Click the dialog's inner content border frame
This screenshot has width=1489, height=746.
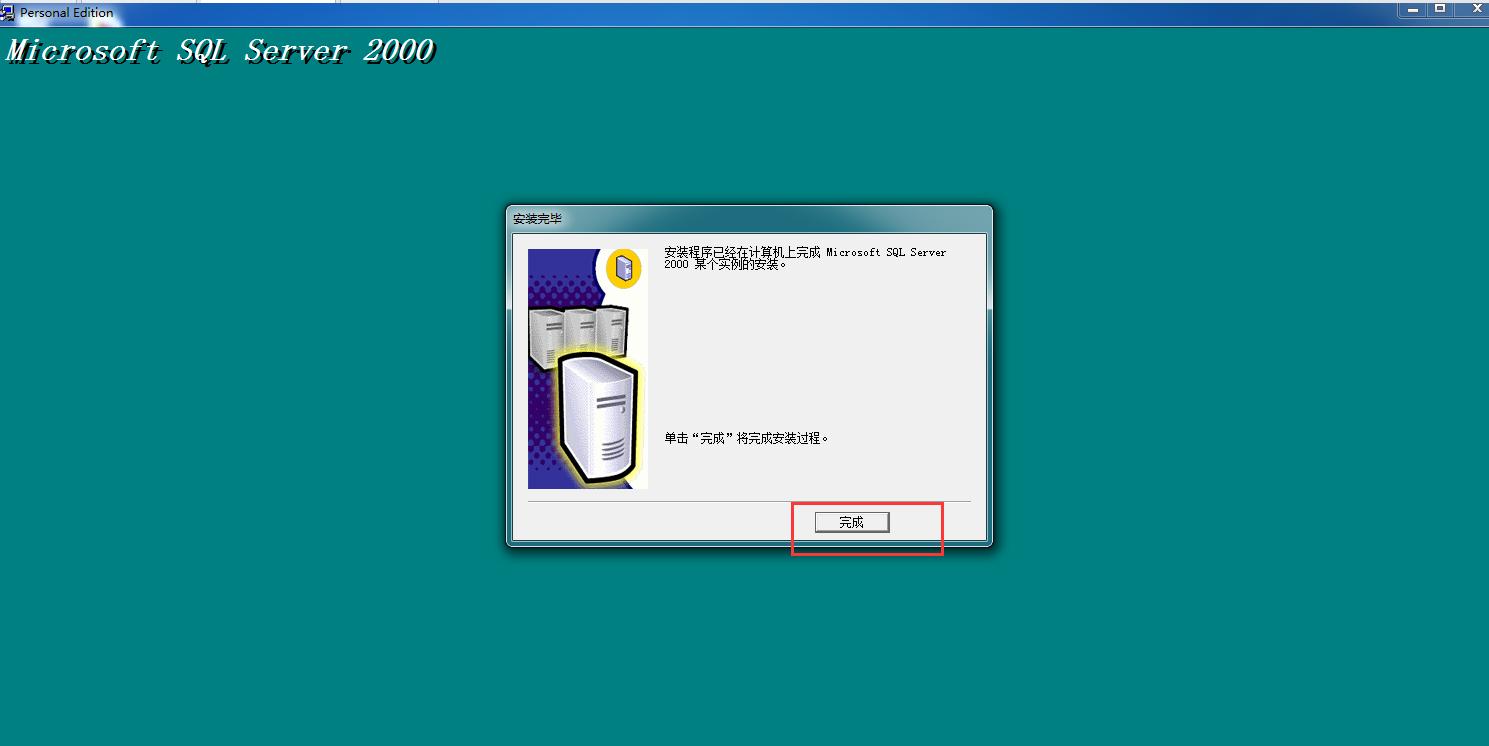[x=748, y=232]
